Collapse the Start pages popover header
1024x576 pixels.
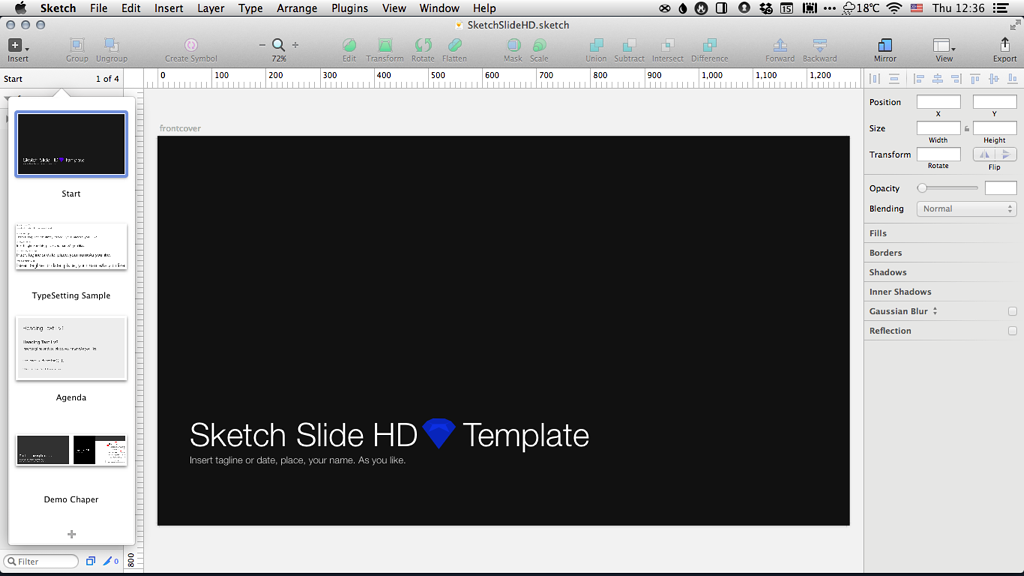click(x=62, y=79)
